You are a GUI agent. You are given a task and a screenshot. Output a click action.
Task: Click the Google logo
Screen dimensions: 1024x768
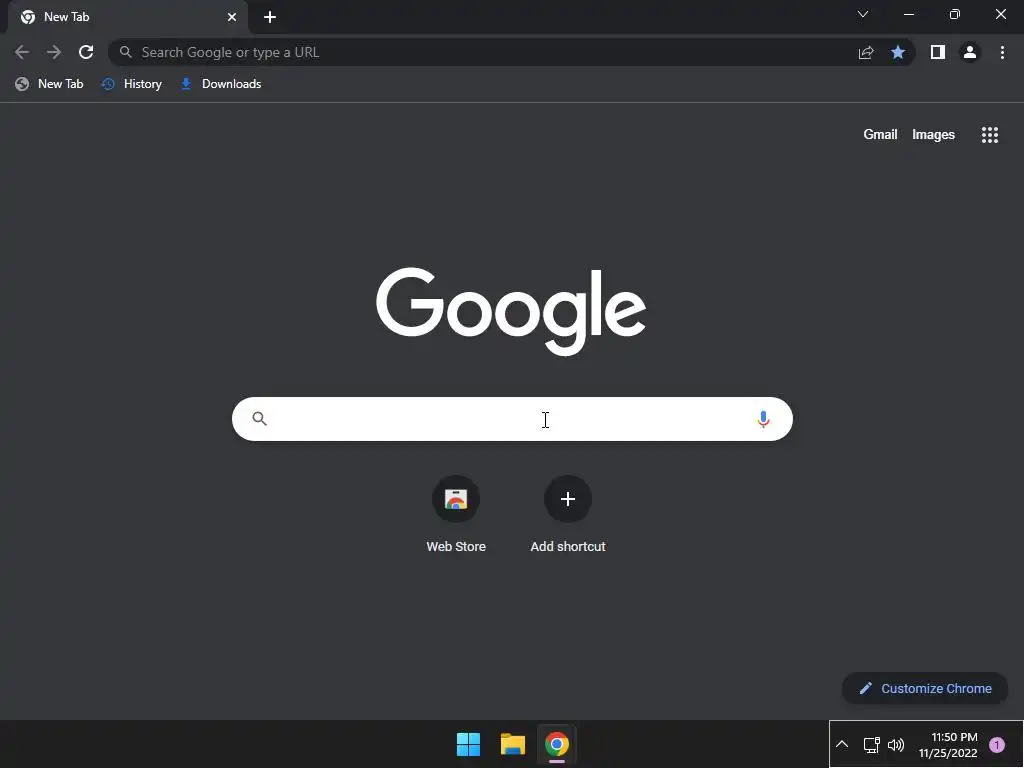511,312
